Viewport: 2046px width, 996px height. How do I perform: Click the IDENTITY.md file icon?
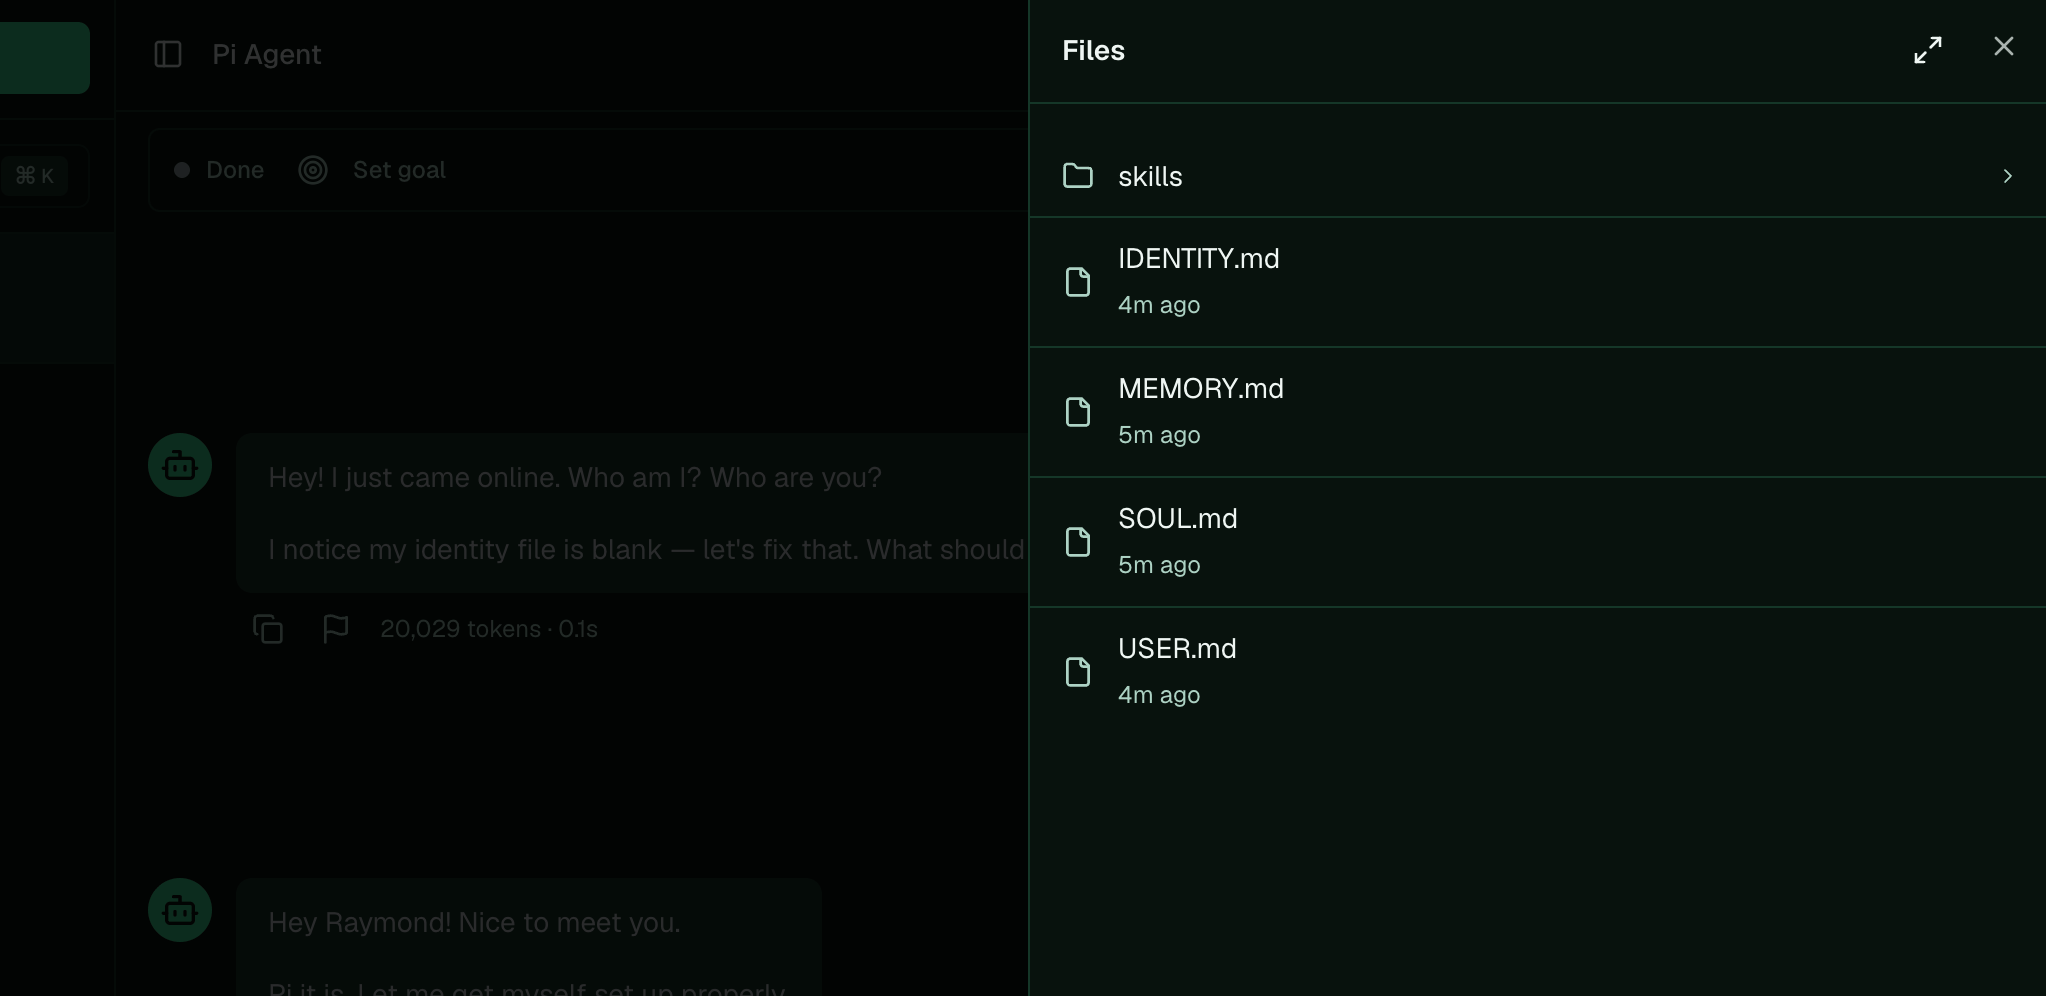point(1078,282)
